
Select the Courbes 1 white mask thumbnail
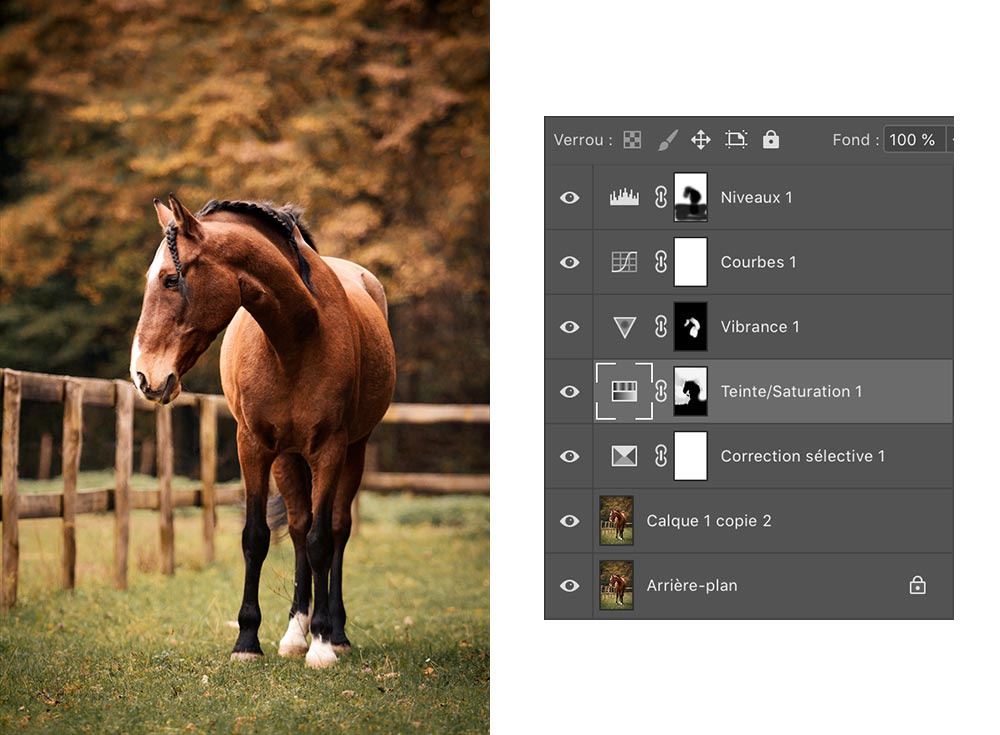coord(691,262)
